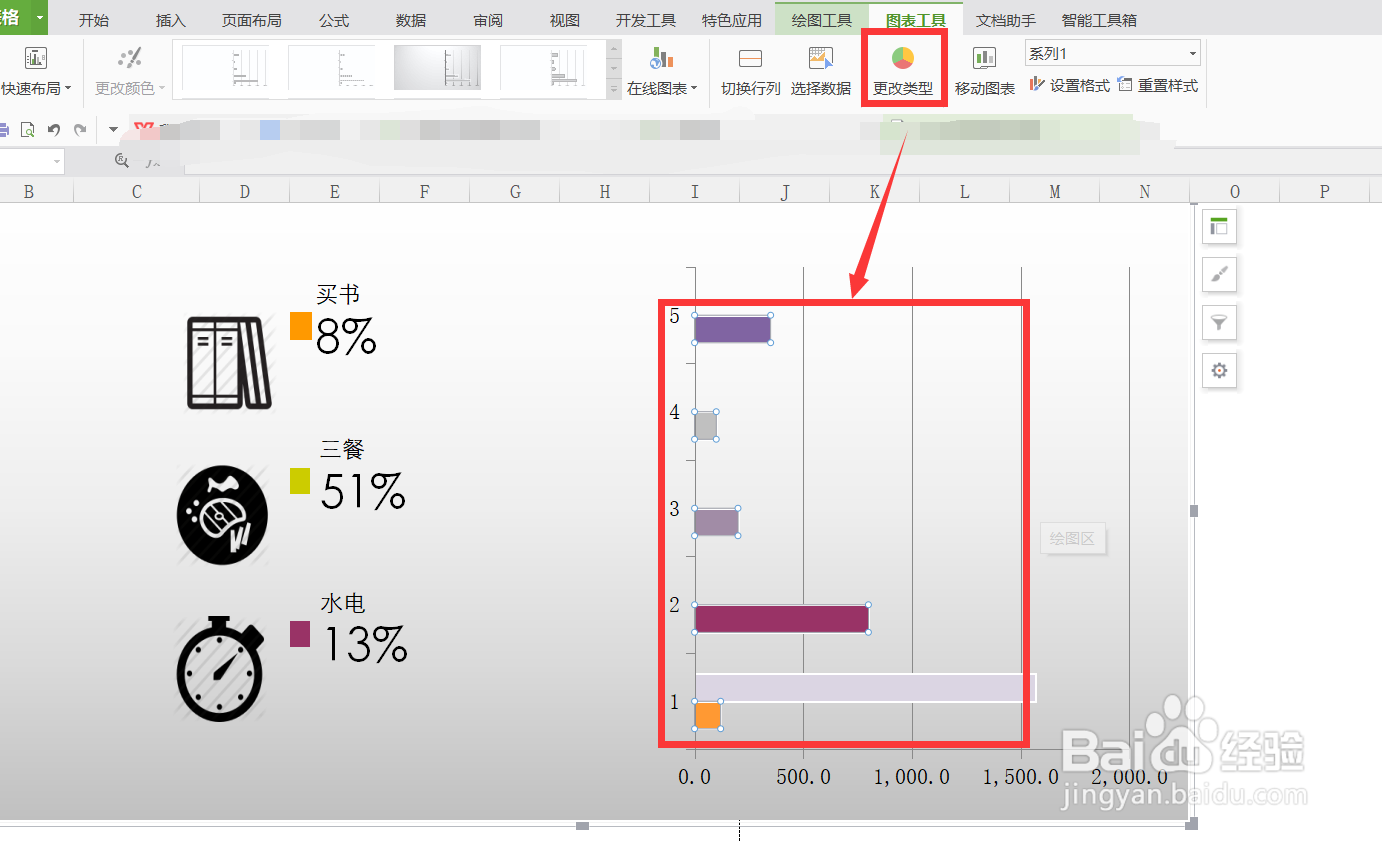Open the WPS application menu dropdown arrow
The height and width of the screenshot is (842, 1382).
point(39,17)
